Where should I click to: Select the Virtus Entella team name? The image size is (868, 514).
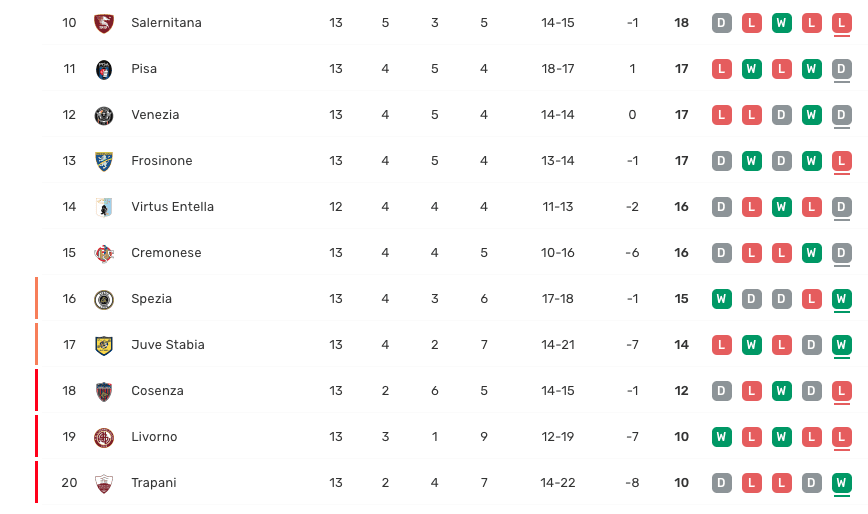[x=172, y=207]
